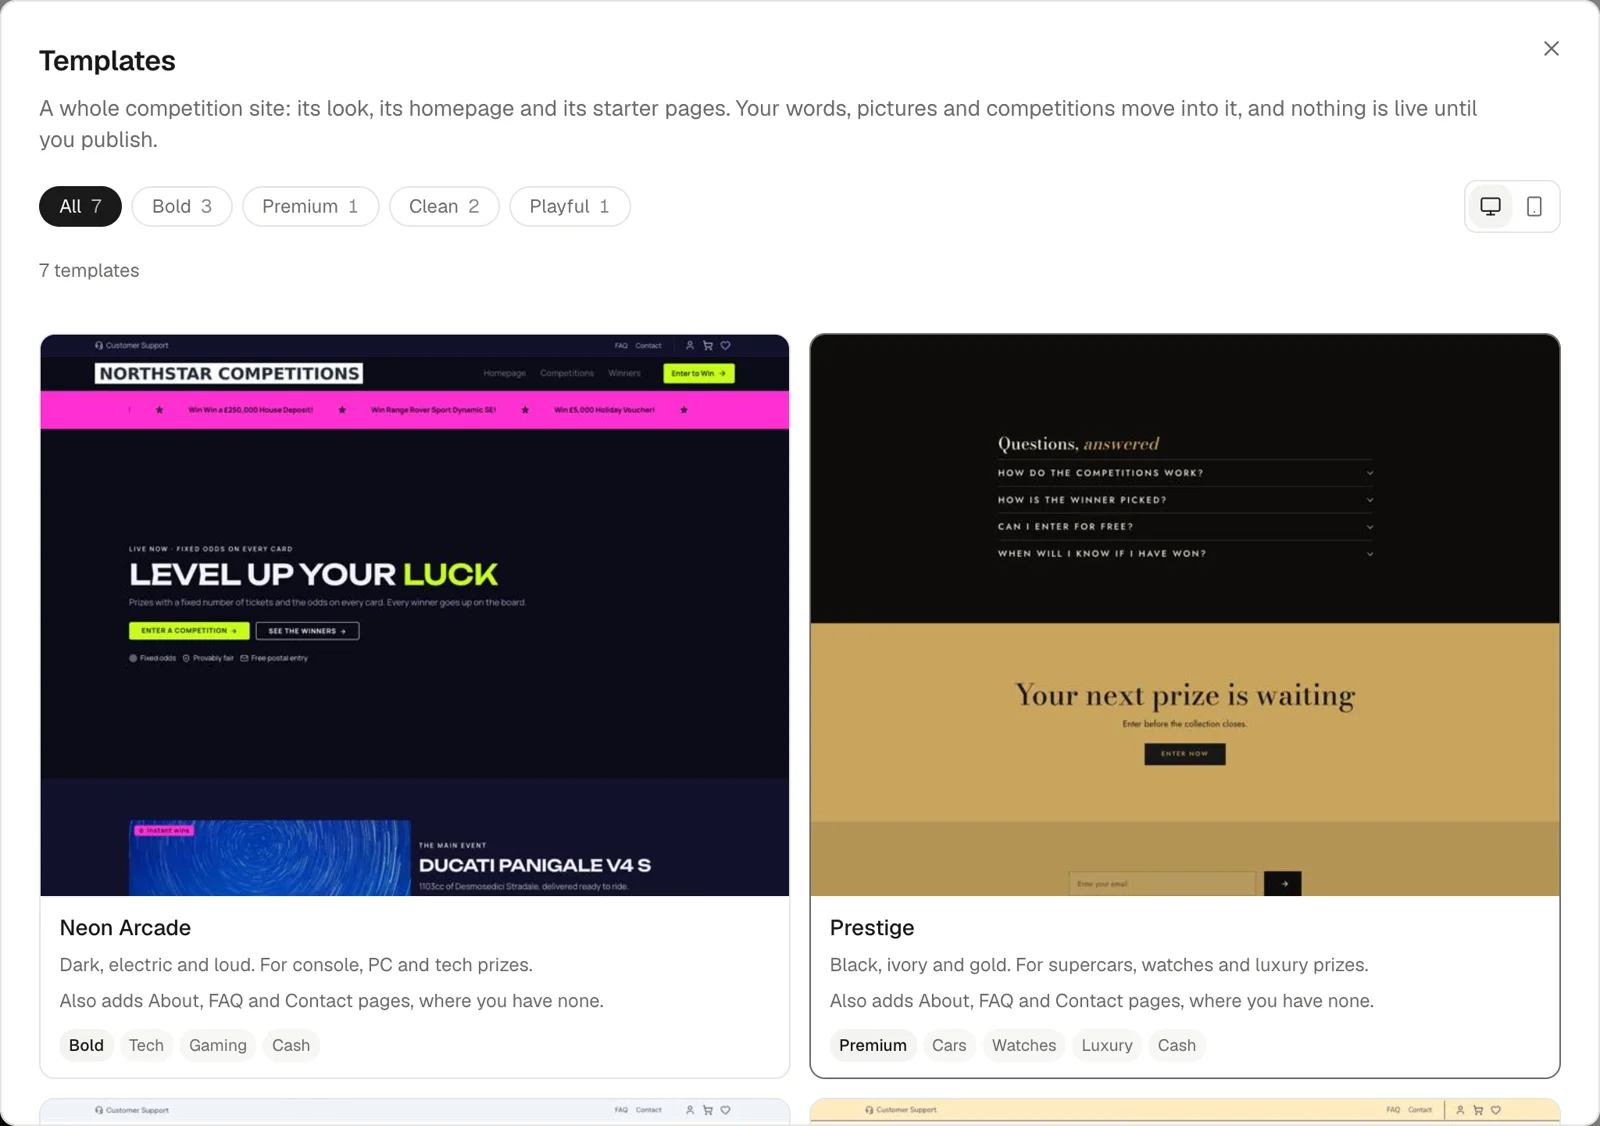This screenshot has width=1600, height=1126.
Task: Show All 7 templates filter
Action: tap(80, 206)
